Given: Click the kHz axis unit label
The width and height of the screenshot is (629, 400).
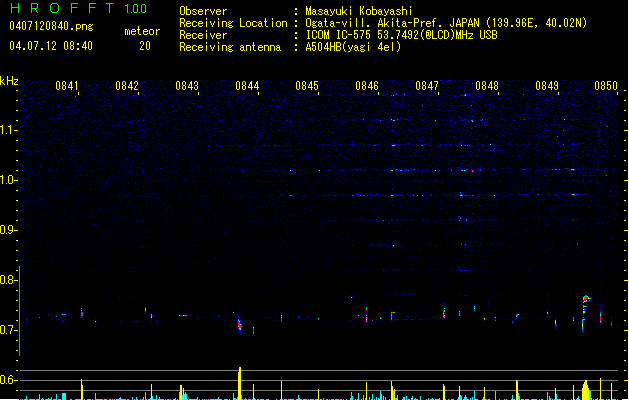Looking at the screenshot, I should click(x=9, y=81).
